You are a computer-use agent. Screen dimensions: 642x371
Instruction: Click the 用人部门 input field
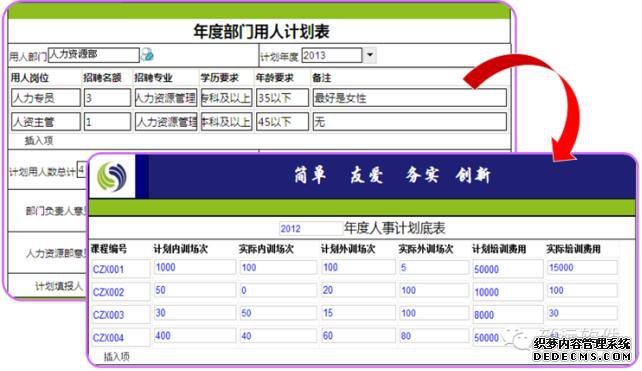[x=93, y=55]
